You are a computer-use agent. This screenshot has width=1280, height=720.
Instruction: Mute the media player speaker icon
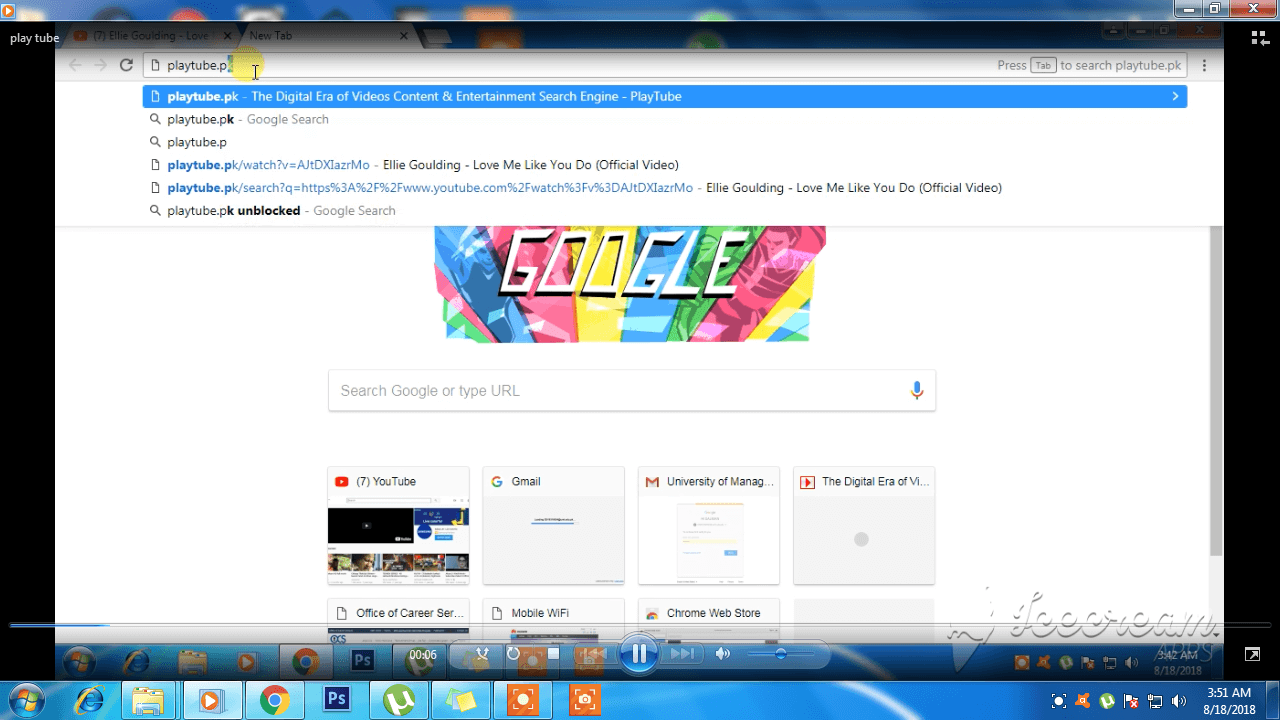tap(723, 654)
